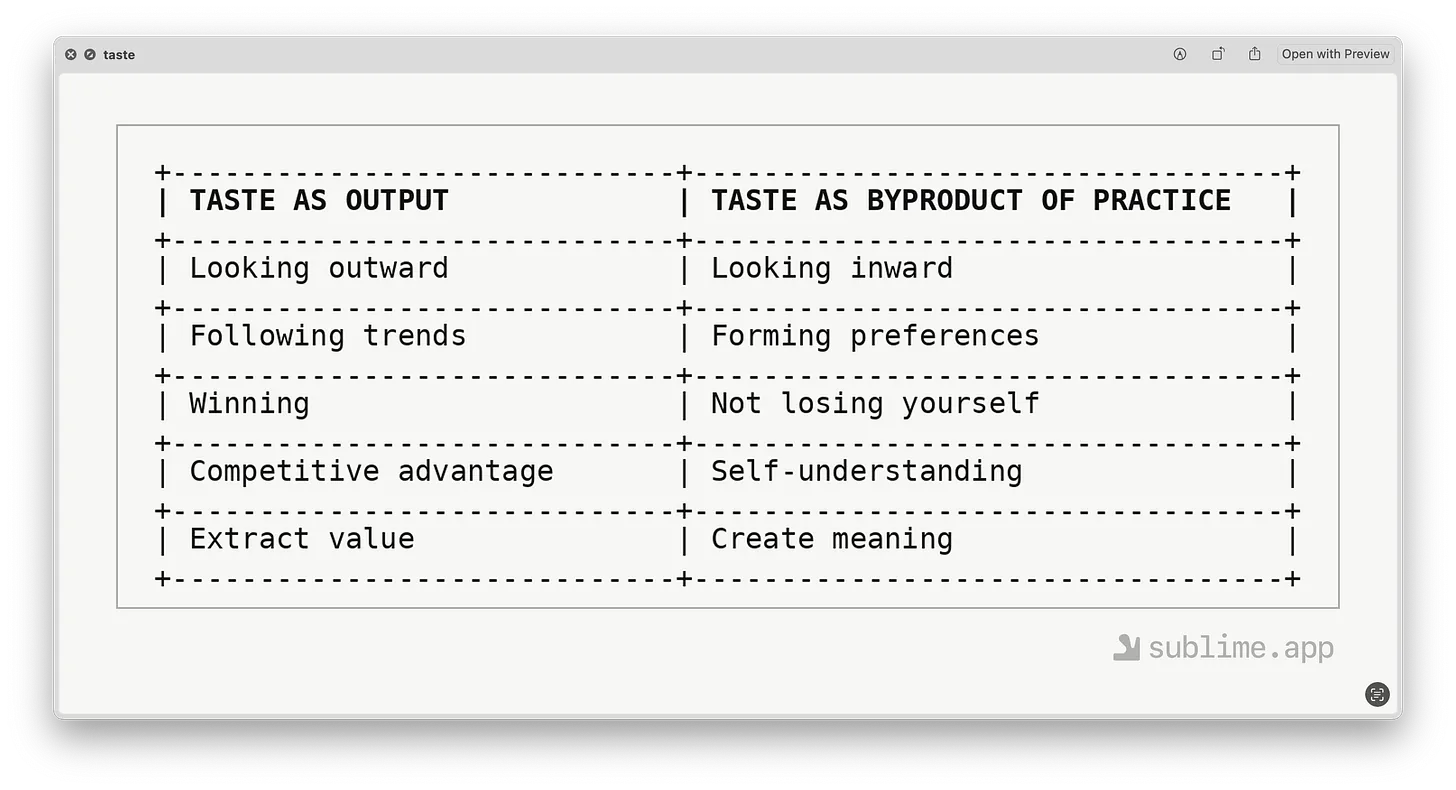This screenshot has height=790, width=1456.
Task: Click the Sublime logo glyph in the watermark
Action: [1126, 647]
